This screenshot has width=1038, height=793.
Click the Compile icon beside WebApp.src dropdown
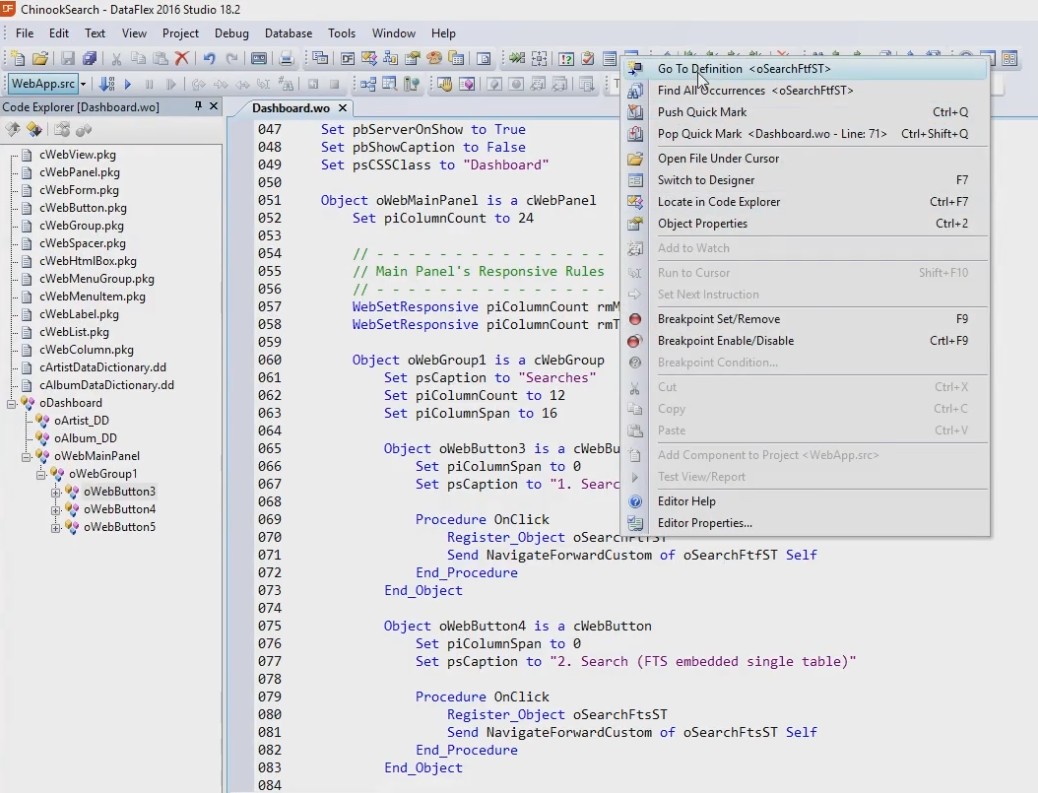tap(106, 85)
